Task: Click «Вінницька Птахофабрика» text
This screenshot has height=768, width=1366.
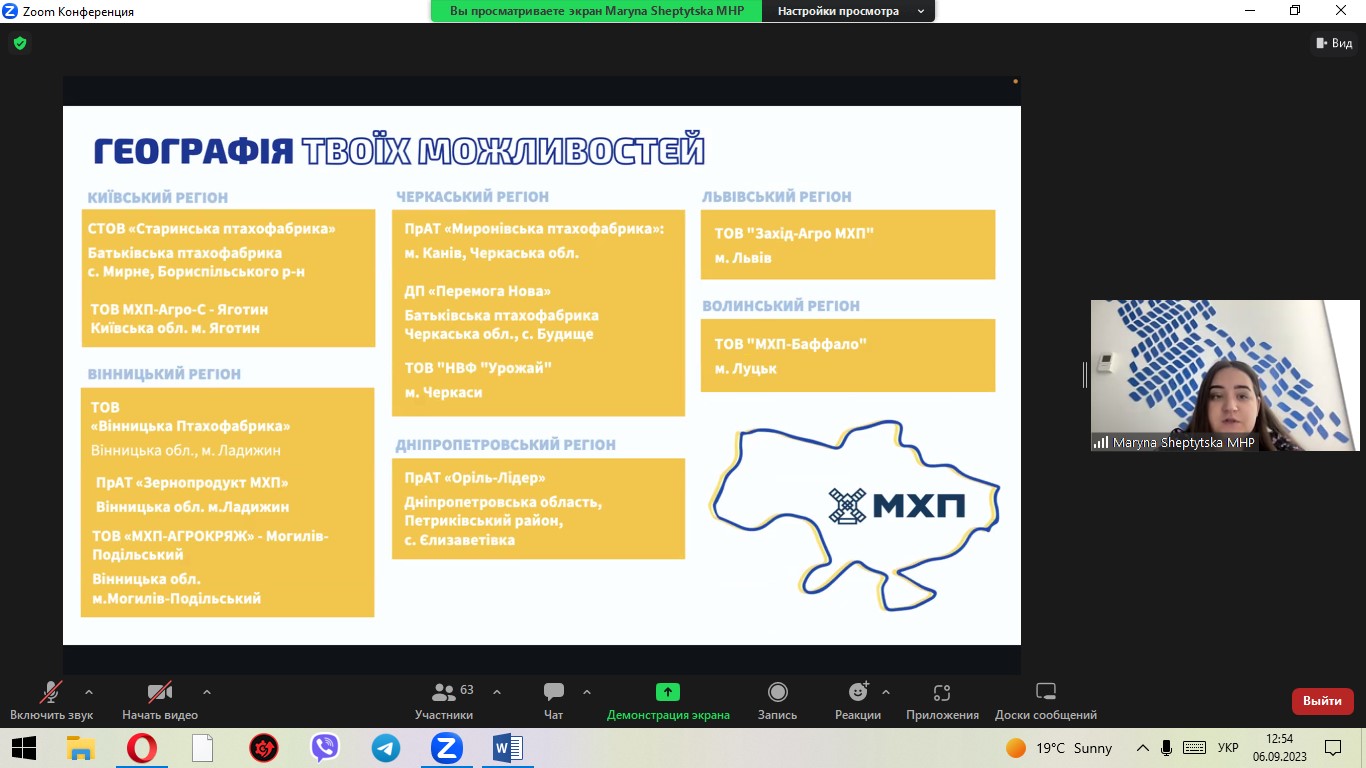Action: (x=190, y=426)
